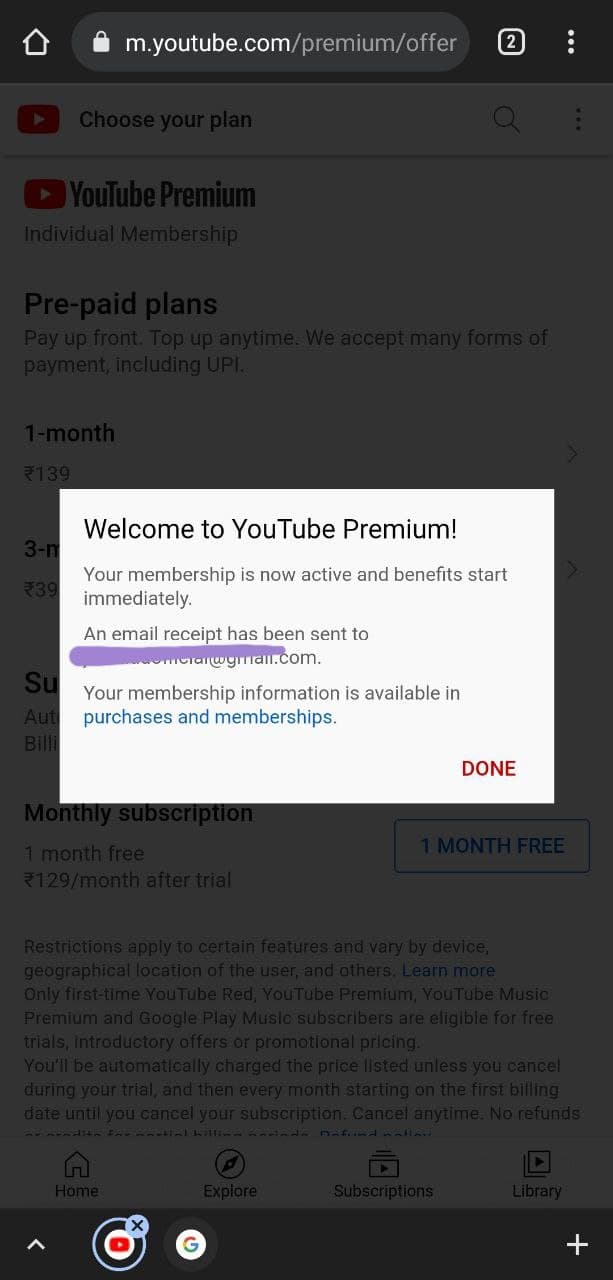Tap the site lock security icon
Screen dimensions: 613x1280
click(100, 42)
